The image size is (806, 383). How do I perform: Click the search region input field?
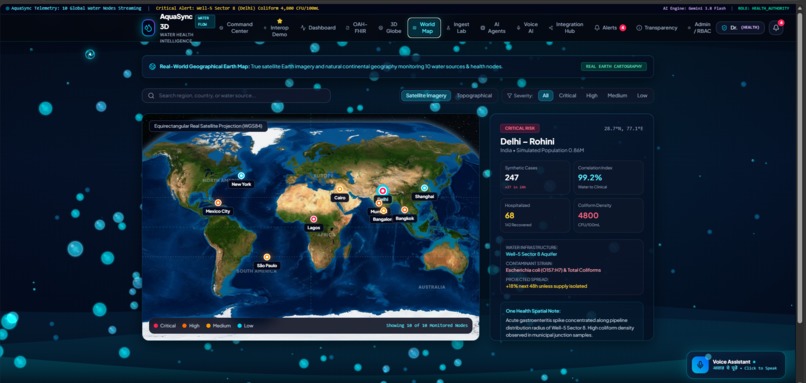(236, 96)
